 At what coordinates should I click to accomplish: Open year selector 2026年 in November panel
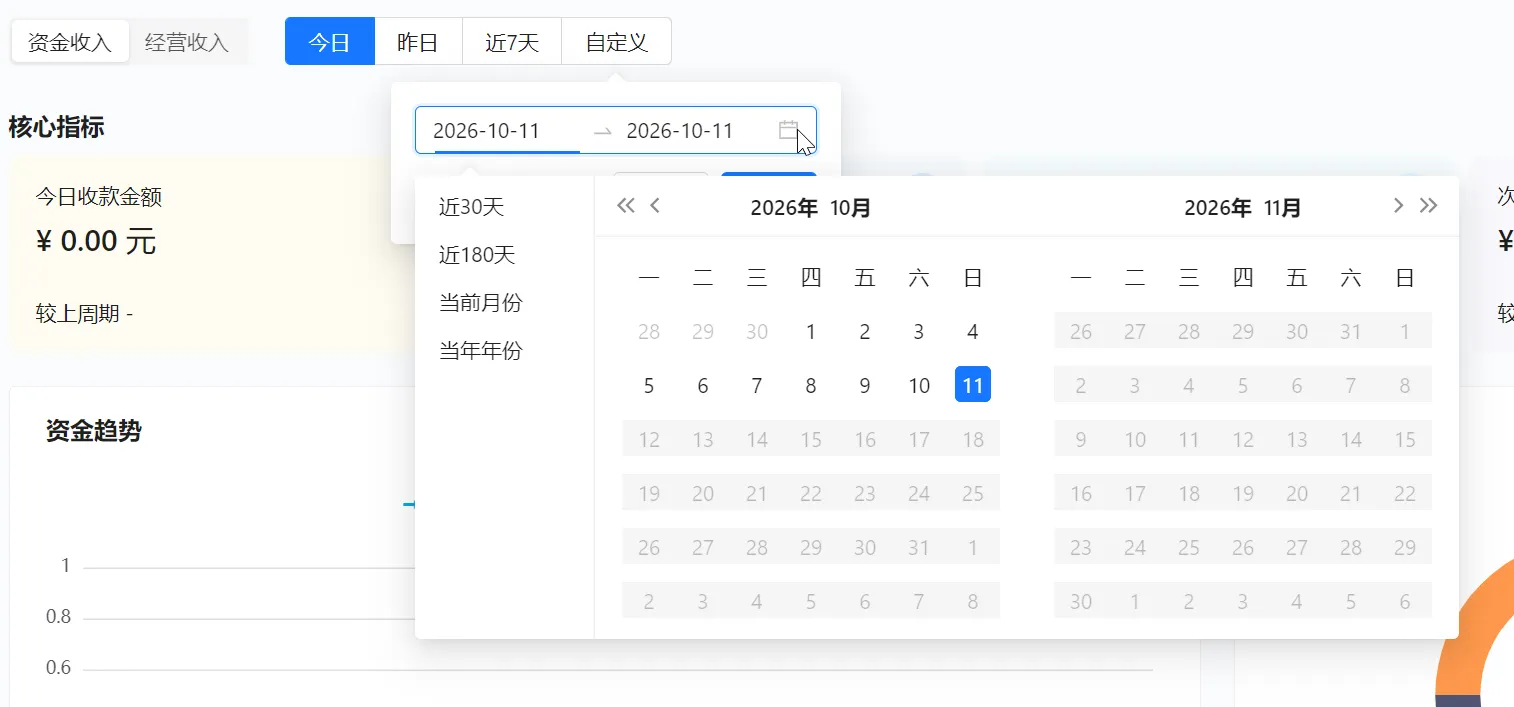1218,208
